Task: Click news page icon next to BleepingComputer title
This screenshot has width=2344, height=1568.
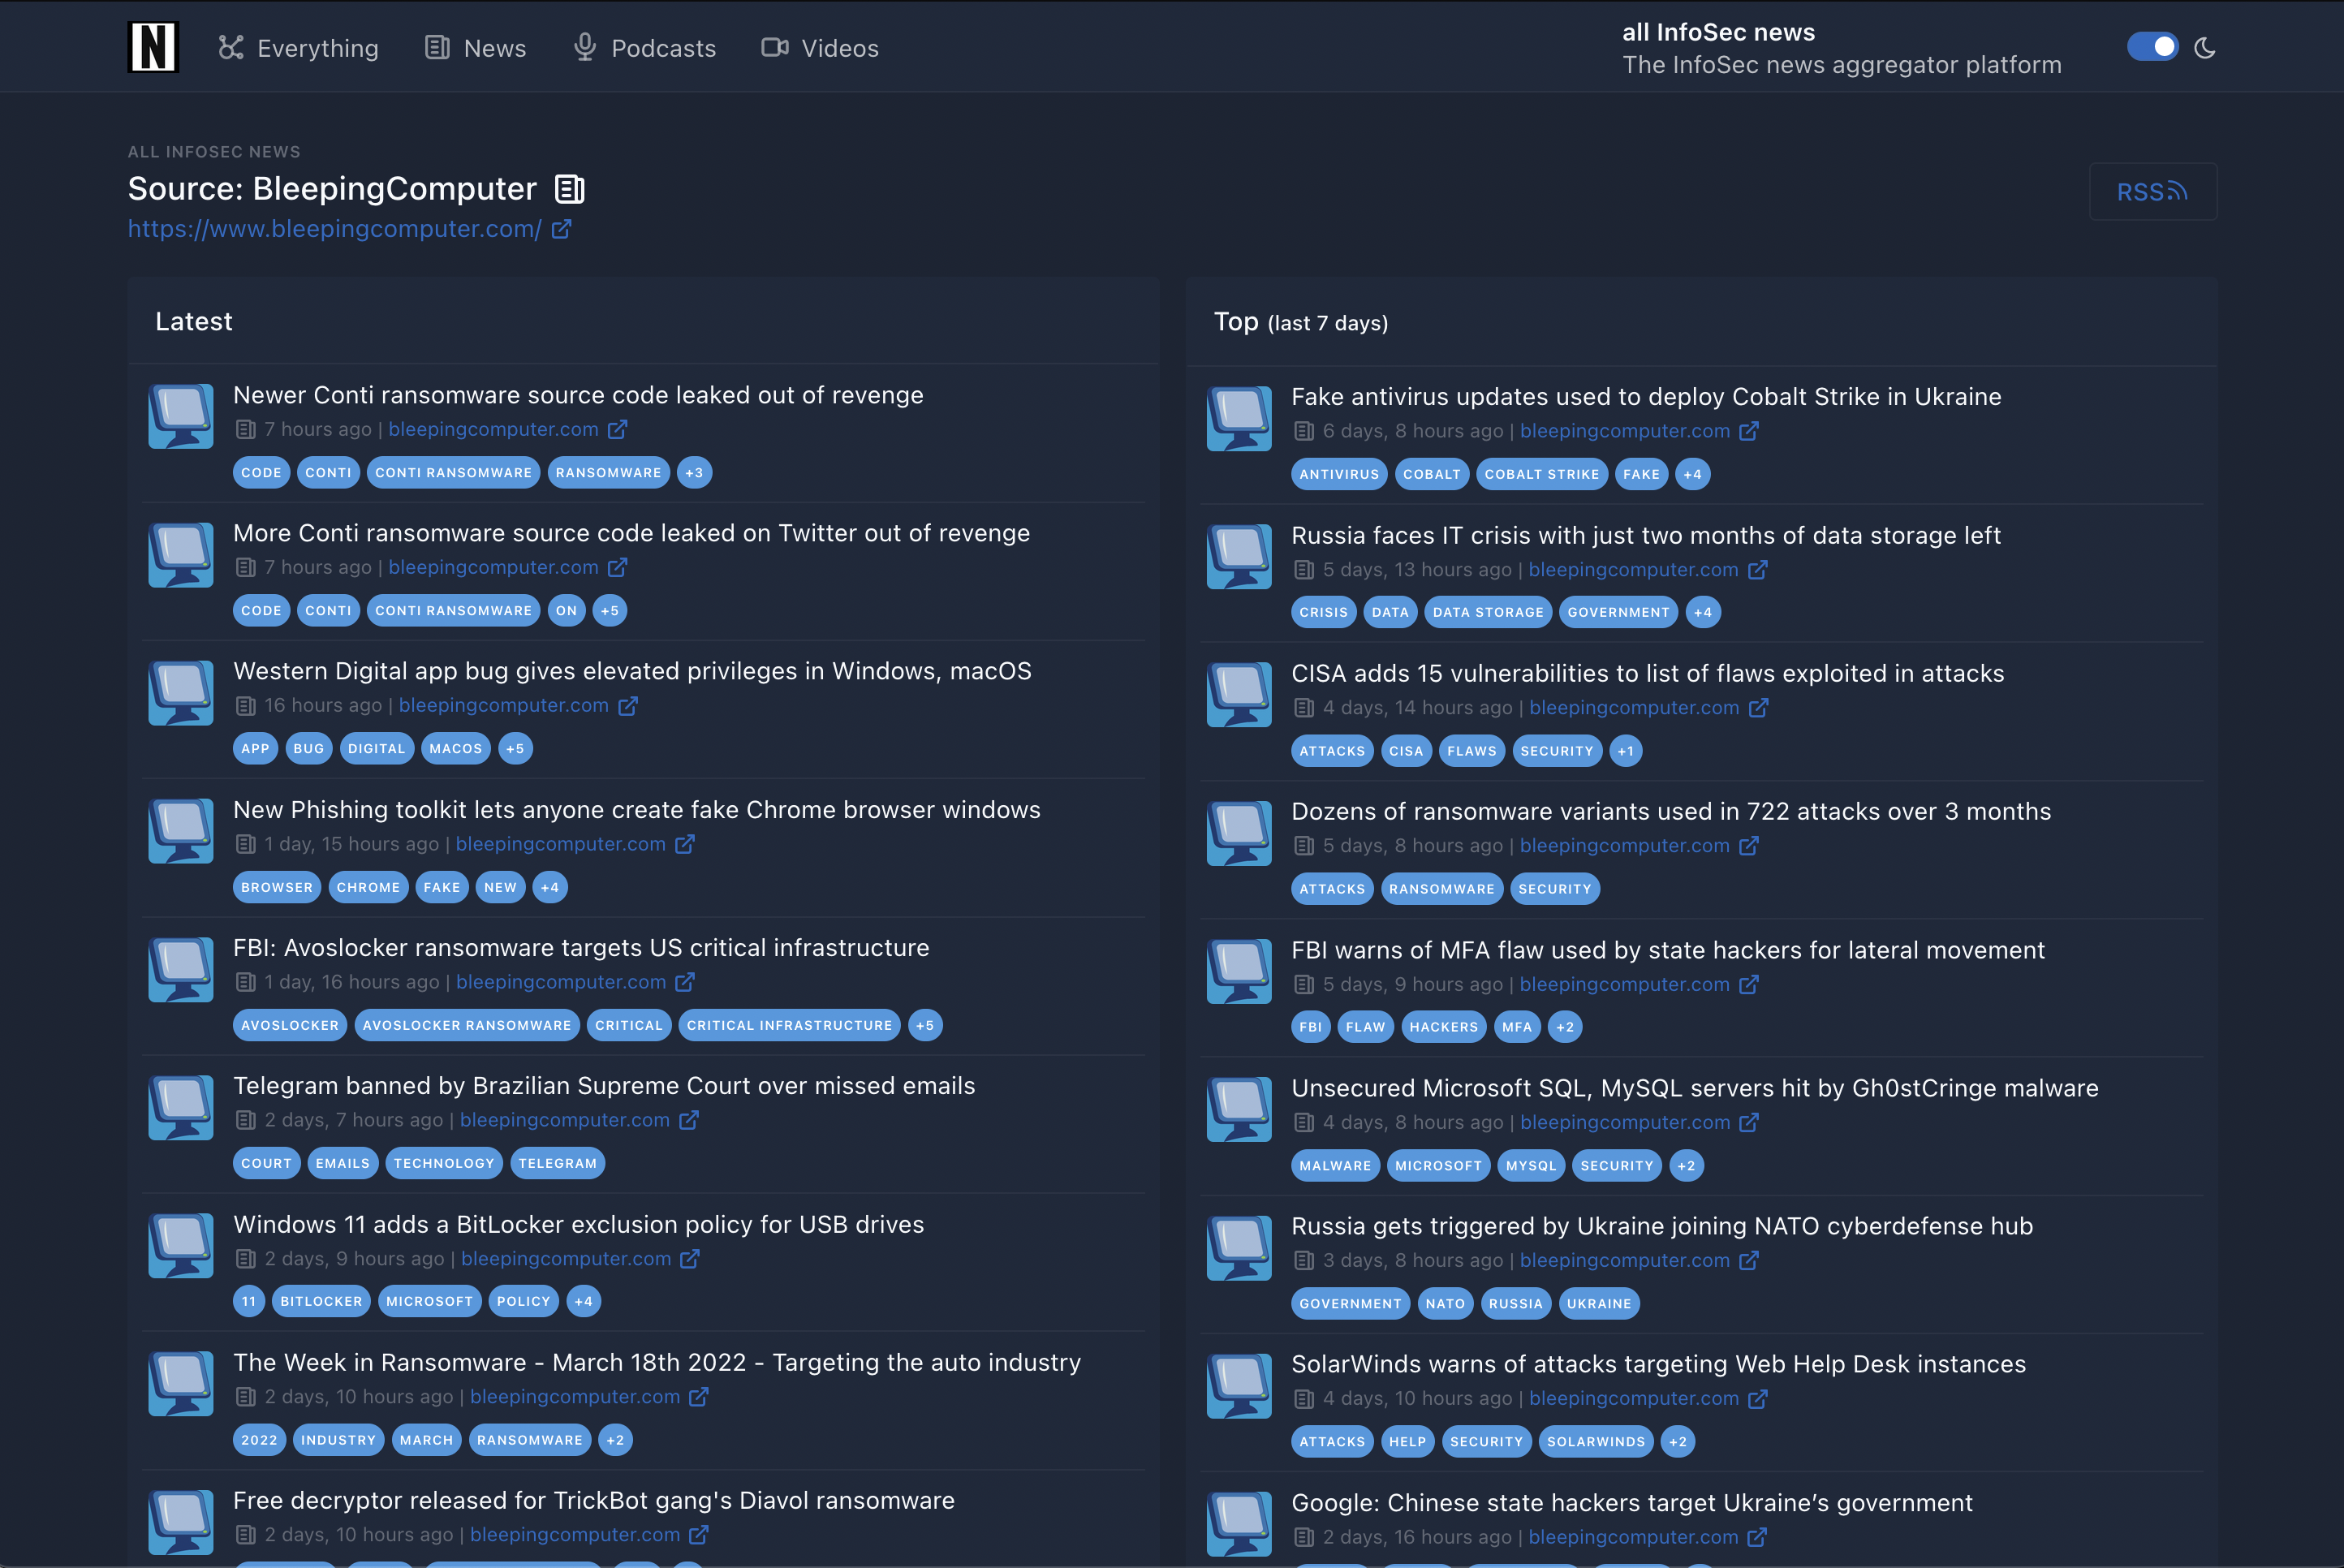Action: pyautogui.click(x=570, y=189)
